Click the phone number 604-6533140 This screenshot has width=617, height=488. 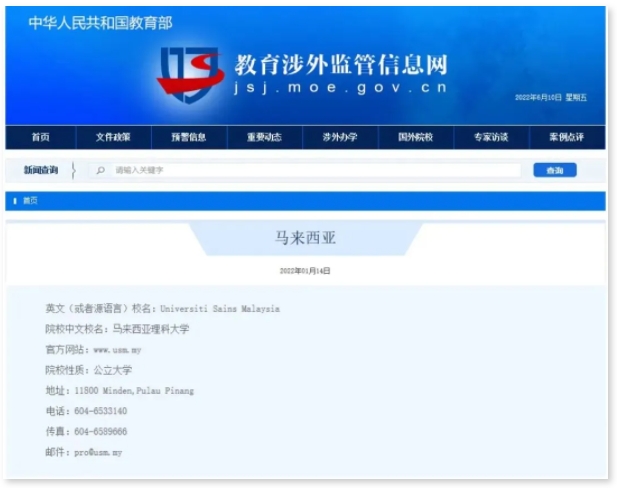(x=101, y=411)
